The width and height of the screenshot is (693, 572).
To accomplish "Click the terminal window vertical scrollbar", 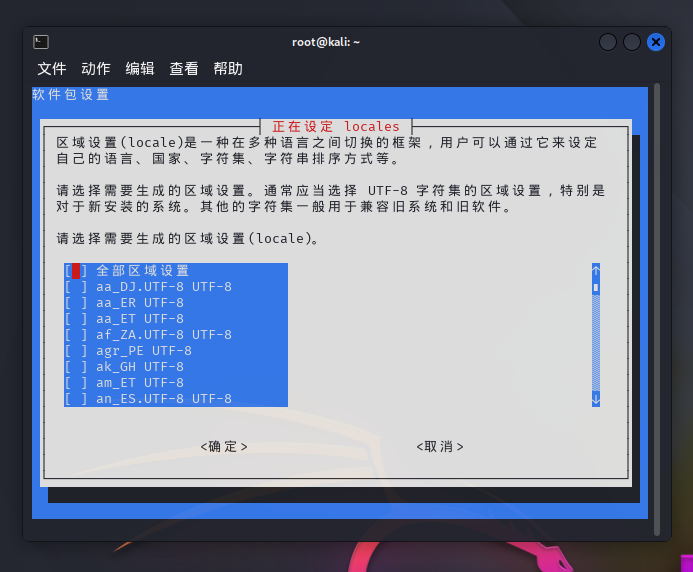I will point(657,309).
